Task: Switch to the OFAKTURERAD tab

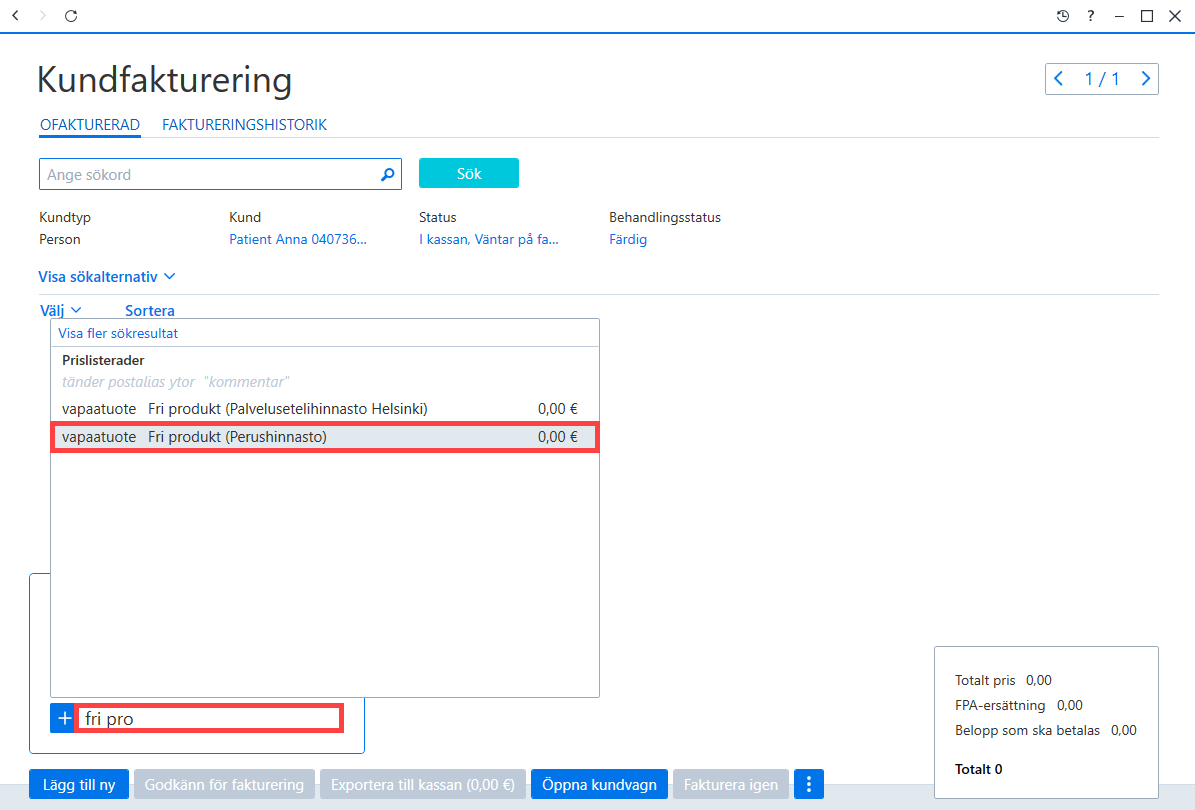Action: click(x=90, y=125)
